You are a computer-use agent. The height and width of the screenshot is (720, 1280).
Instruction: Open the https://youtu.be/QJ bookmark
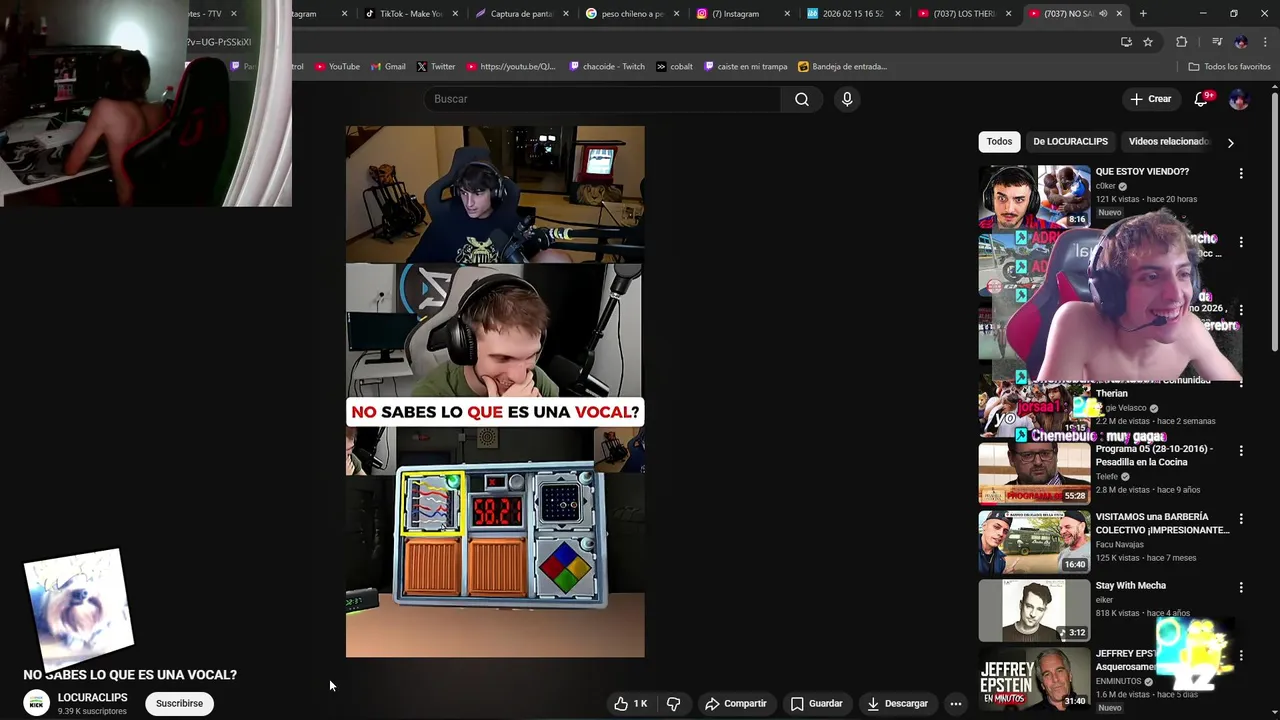pos(511,67)
